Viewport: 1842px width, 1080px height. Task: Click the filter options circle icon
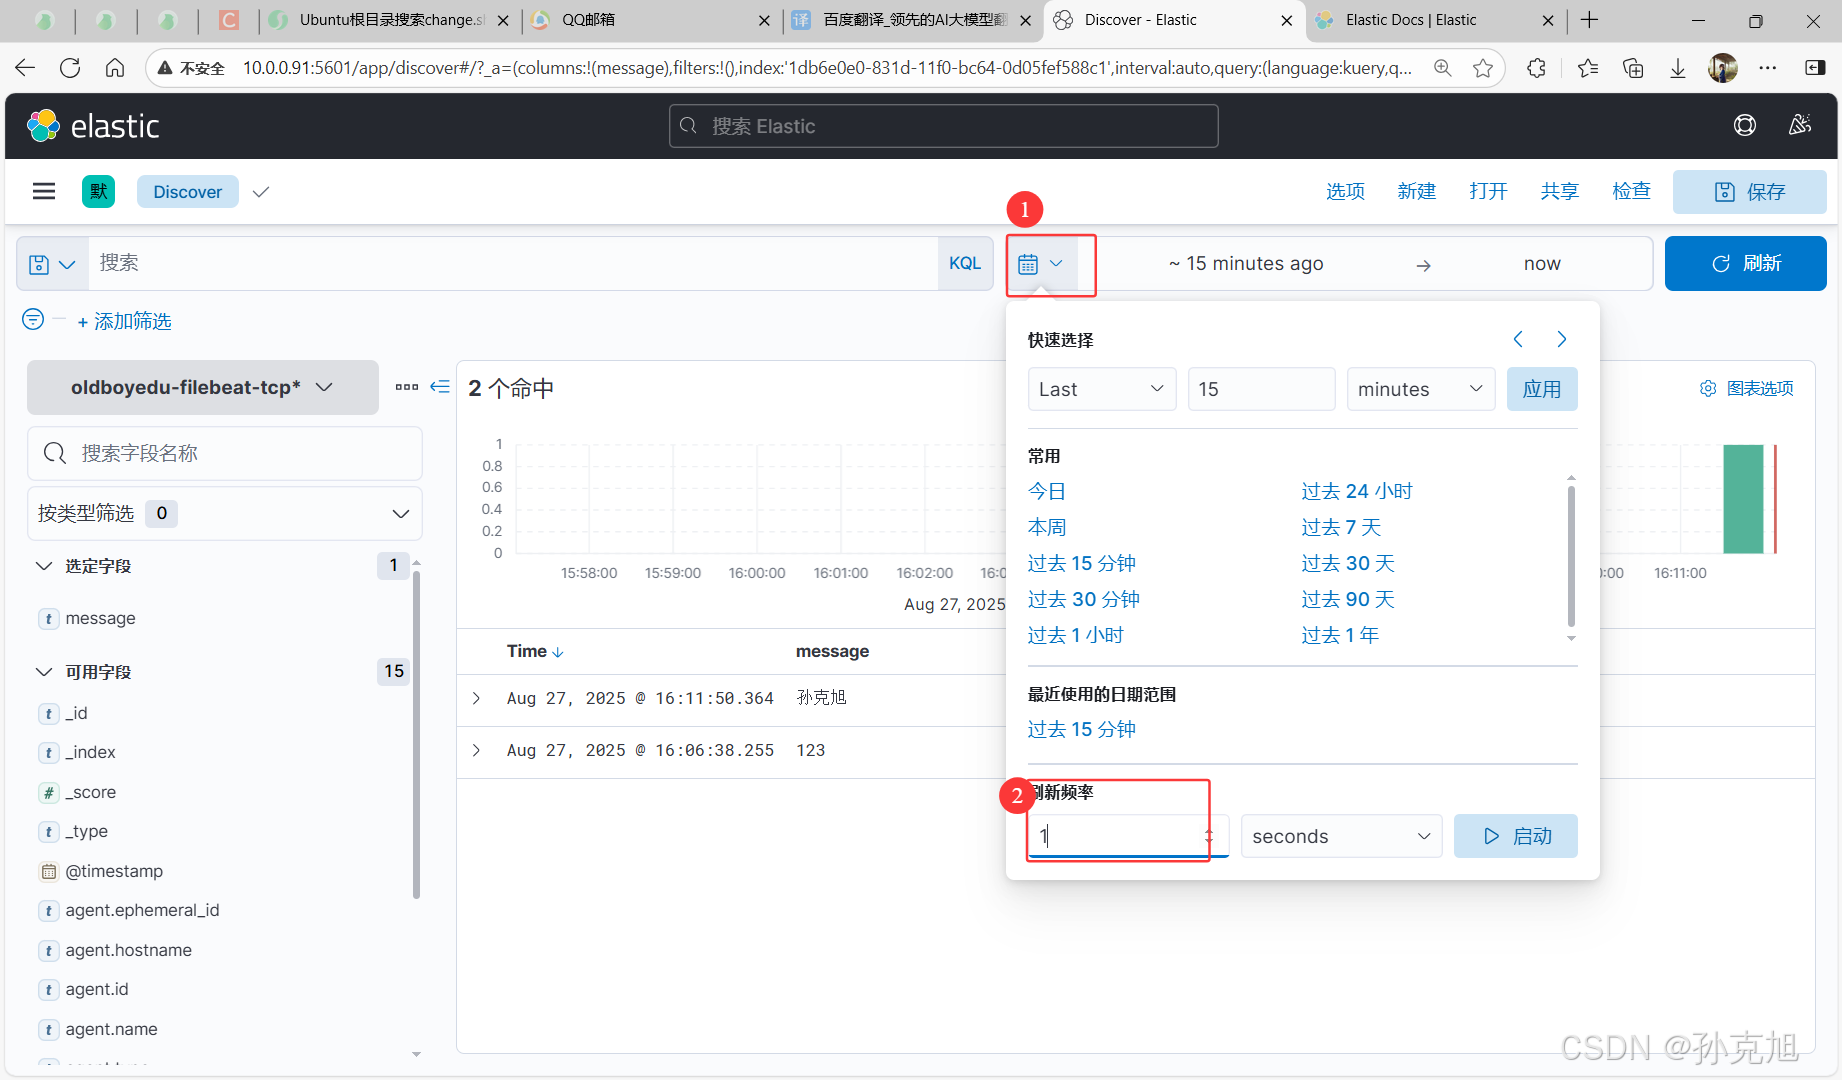point(33,319)
